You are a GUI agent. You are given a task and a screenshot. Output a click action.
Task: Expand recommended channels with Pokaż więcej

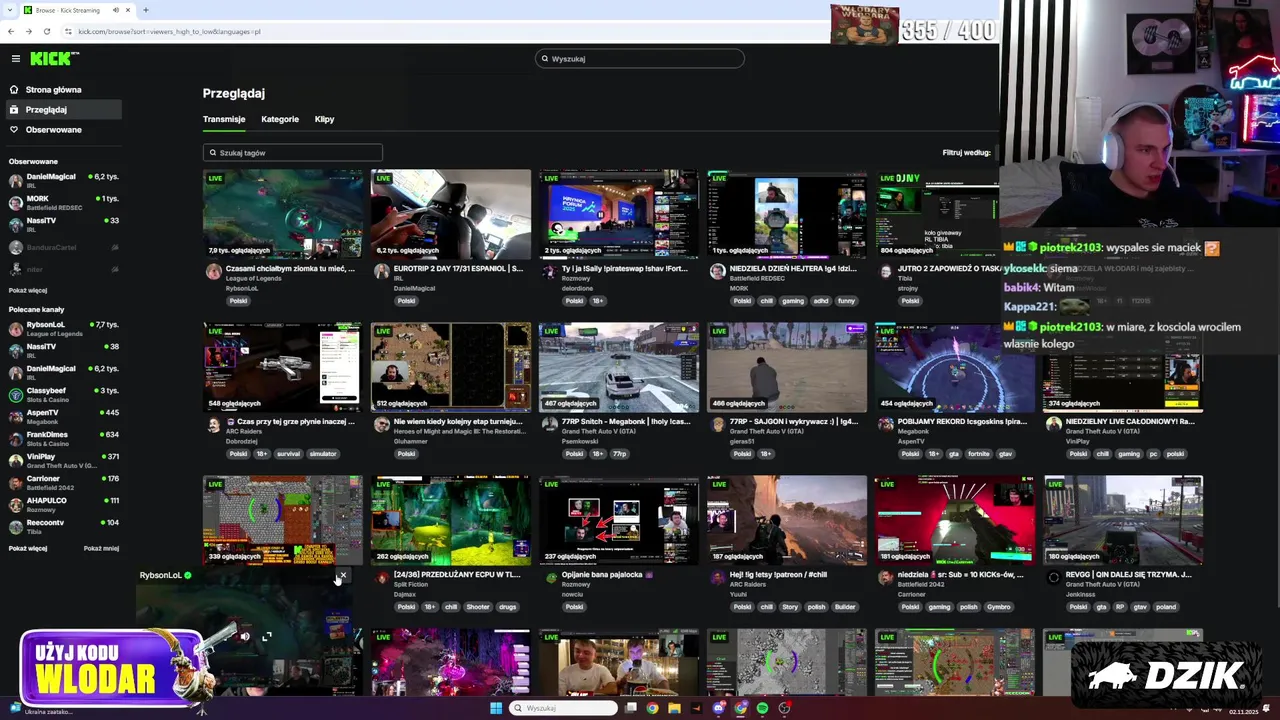click(28, 548)
